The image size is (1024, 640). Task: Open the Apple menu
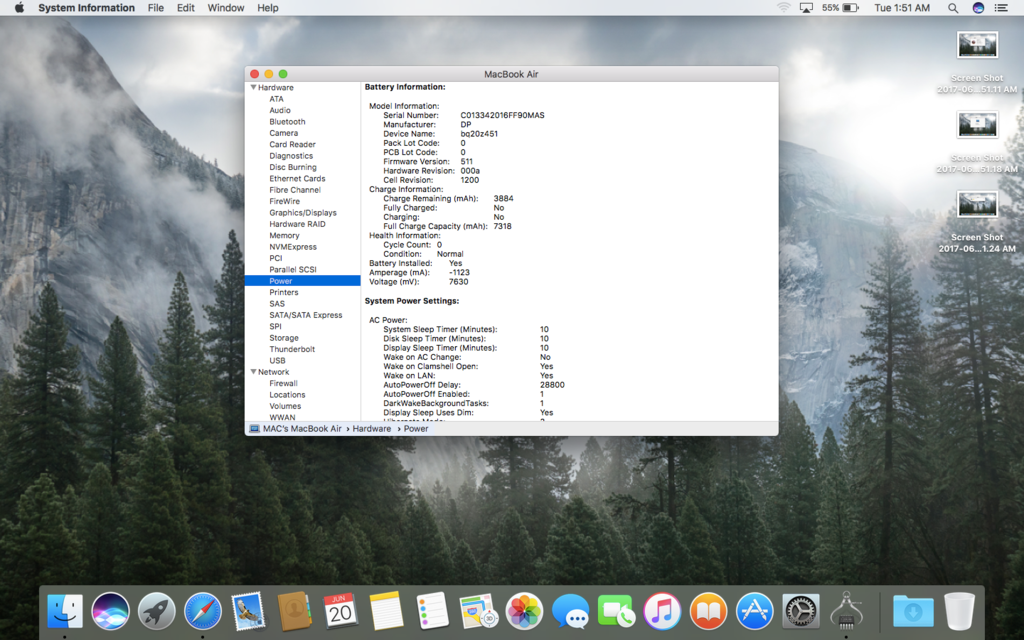(x=19, y=8)
